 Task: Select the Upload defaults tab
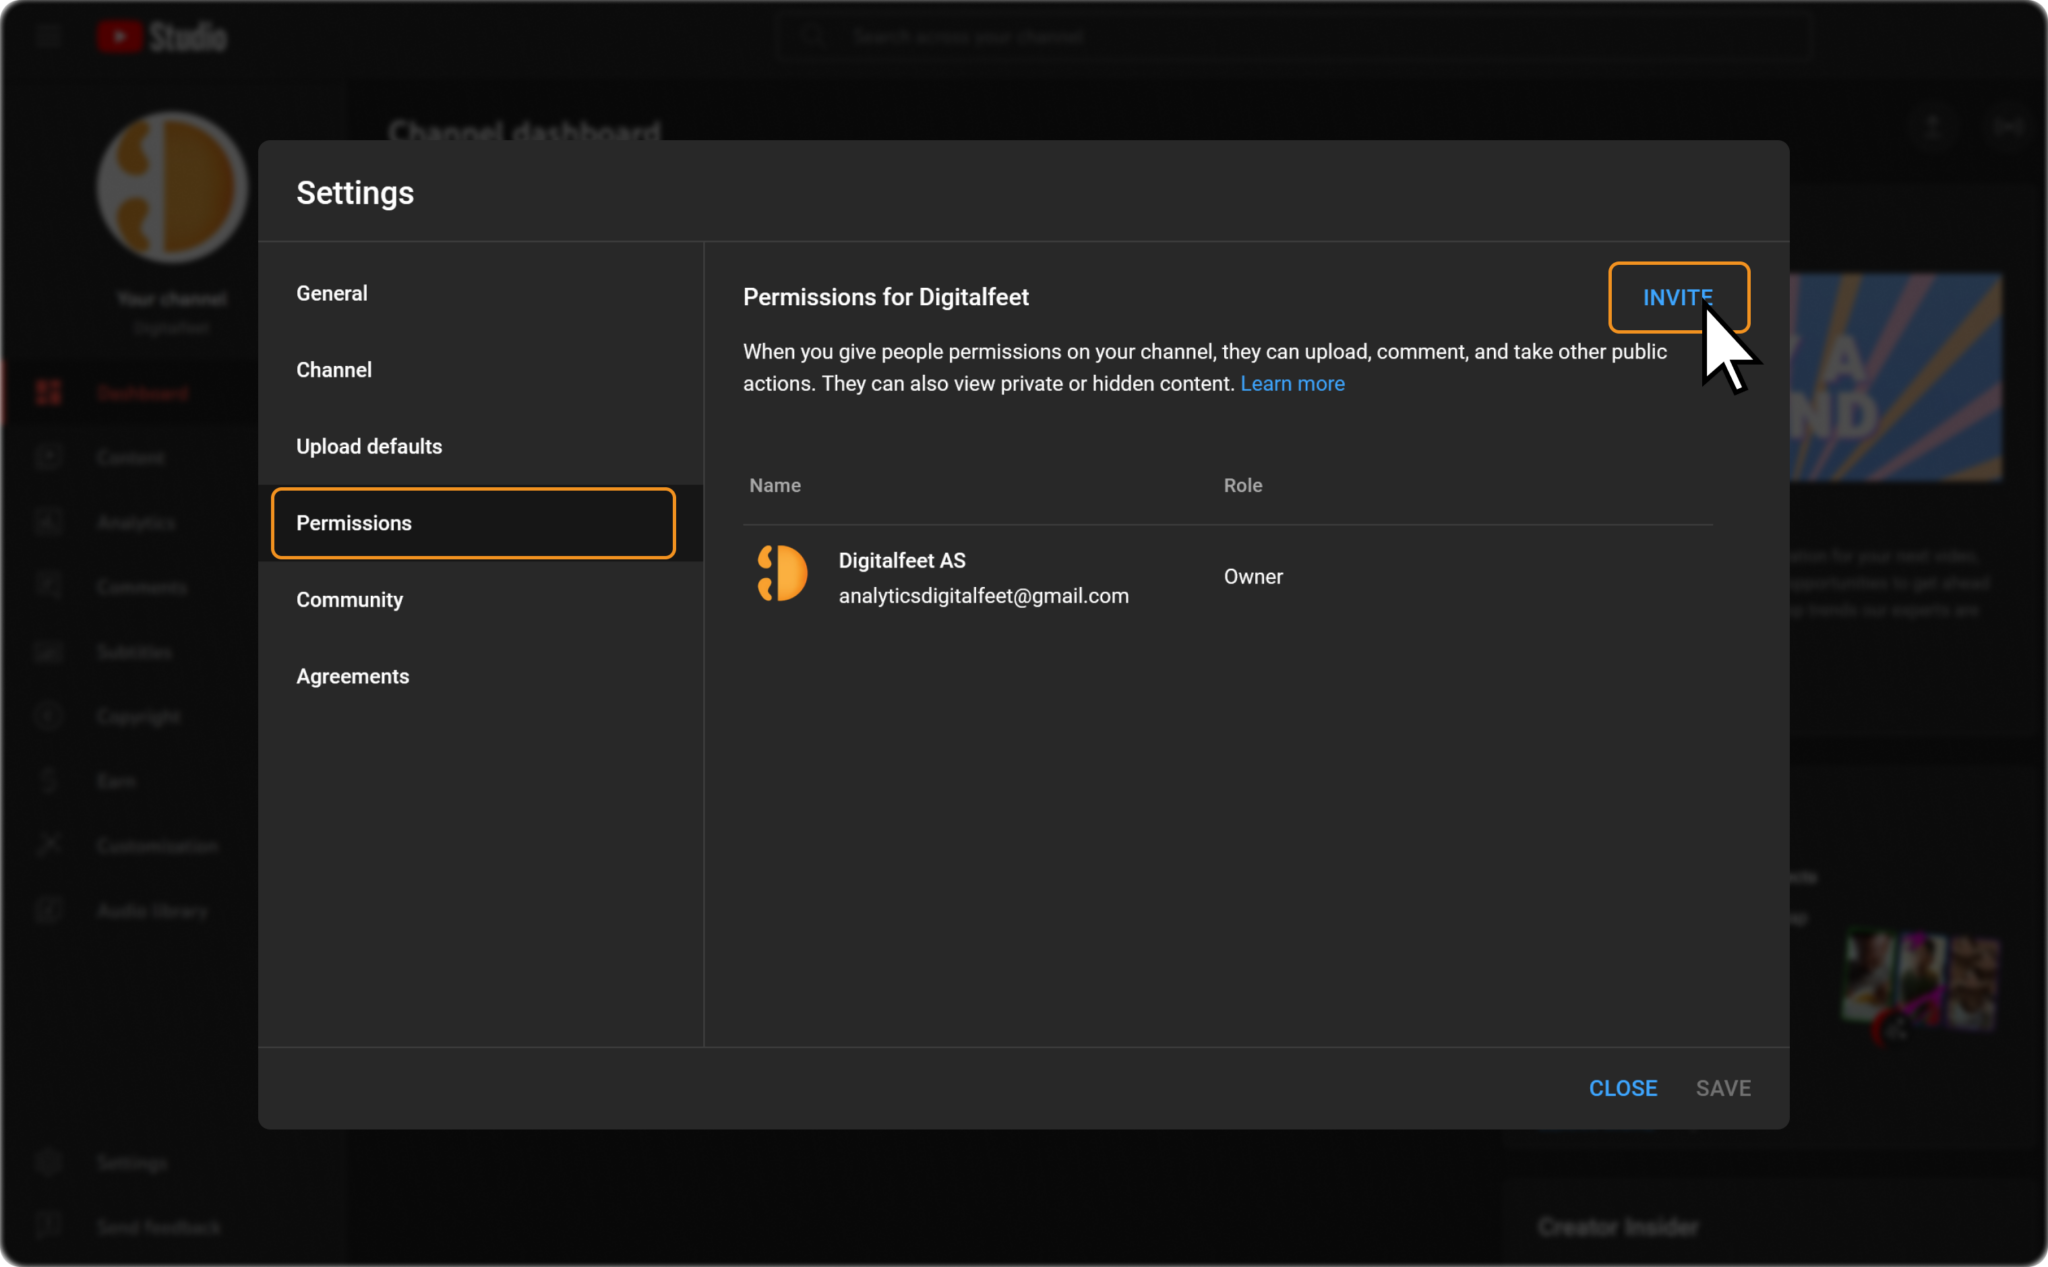coord(369,446)
